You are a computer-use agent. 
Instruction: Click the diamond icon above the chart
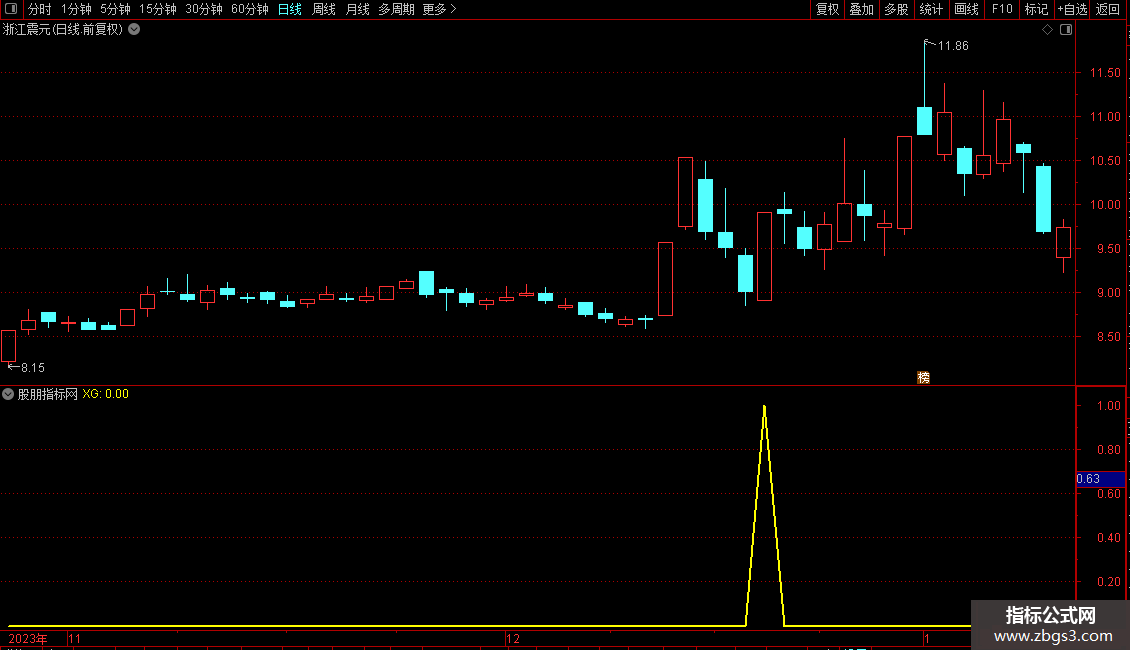click(x=1047, y=30)
